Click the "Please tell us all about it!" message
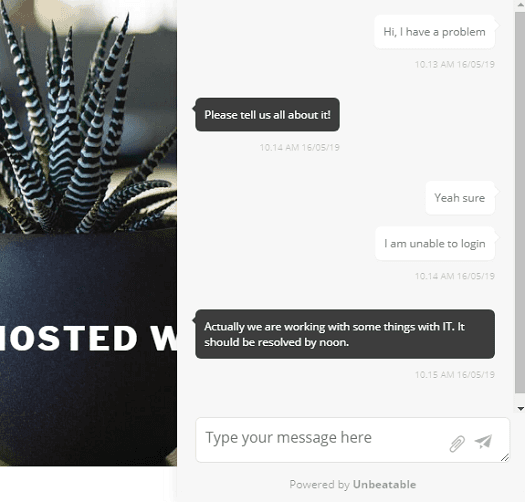Screen dimensions: 525x502 coord(267,115)
